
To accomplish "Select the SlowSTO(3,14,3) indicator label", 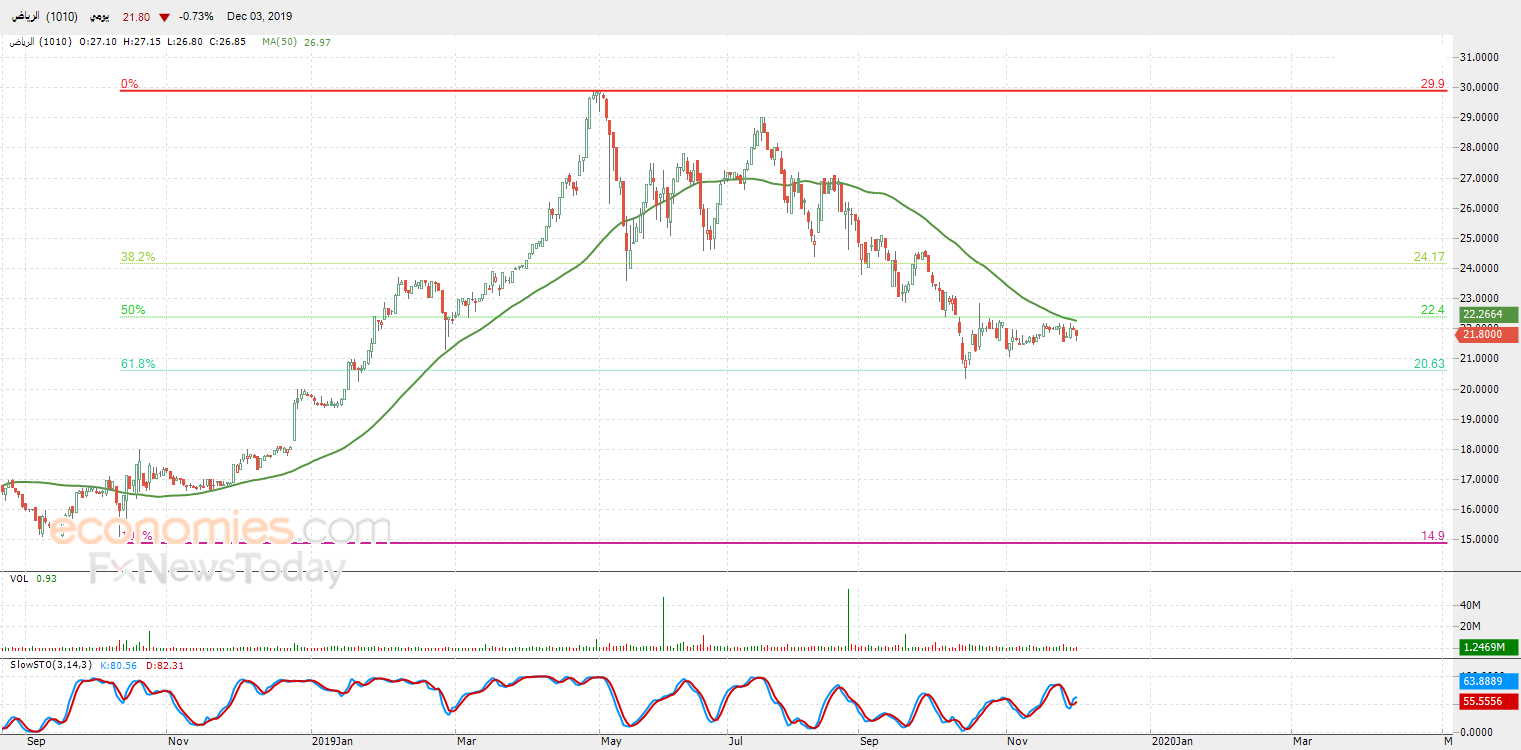I will pos(51,665).
